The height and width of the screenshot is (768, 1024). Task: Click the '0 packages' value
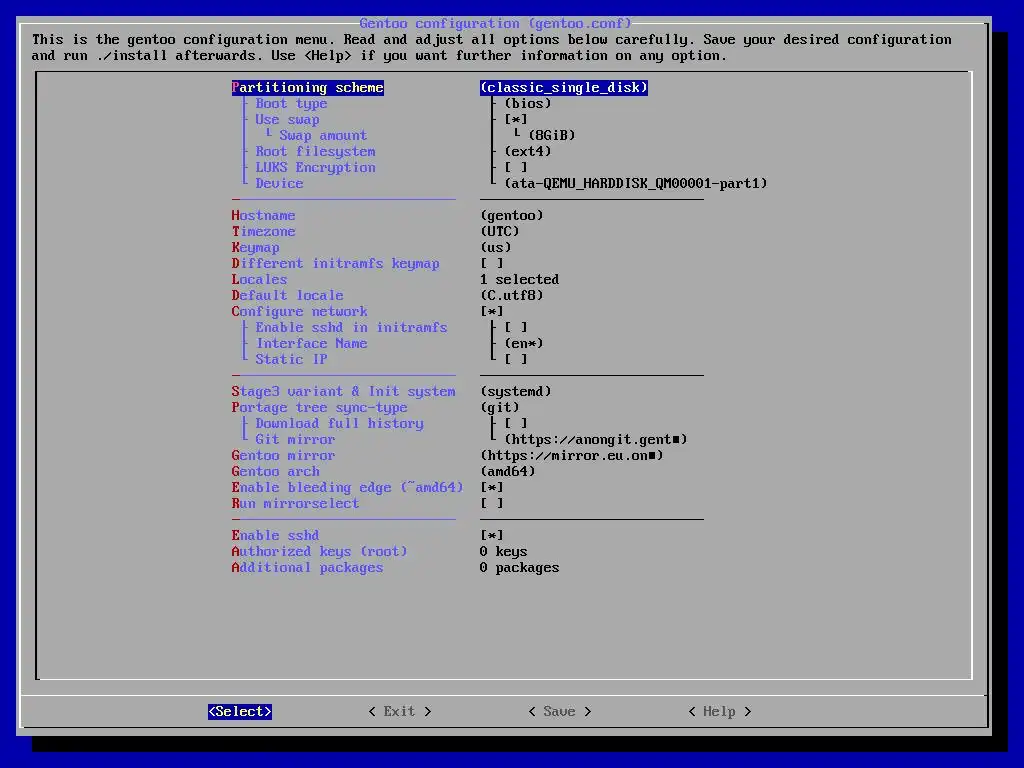(x=520, y=568)
